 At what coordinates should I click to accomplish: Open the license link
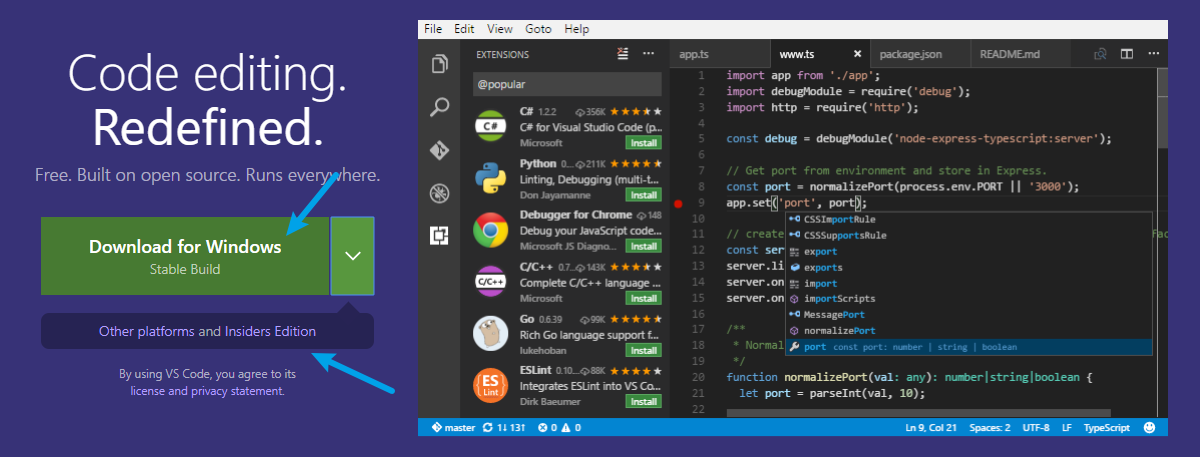(x=149, y=391)
